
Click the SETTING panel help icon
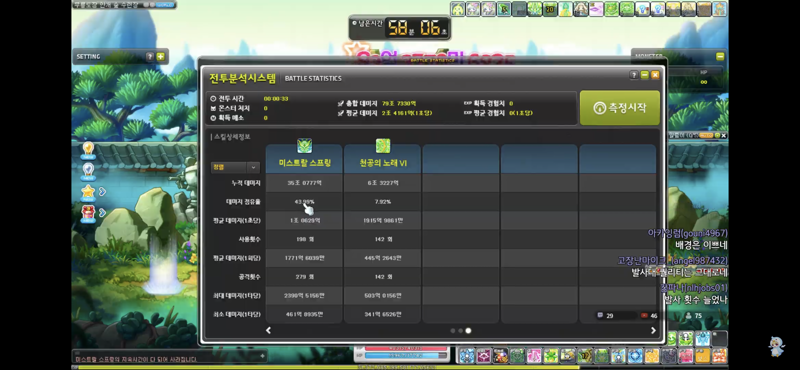150,57
